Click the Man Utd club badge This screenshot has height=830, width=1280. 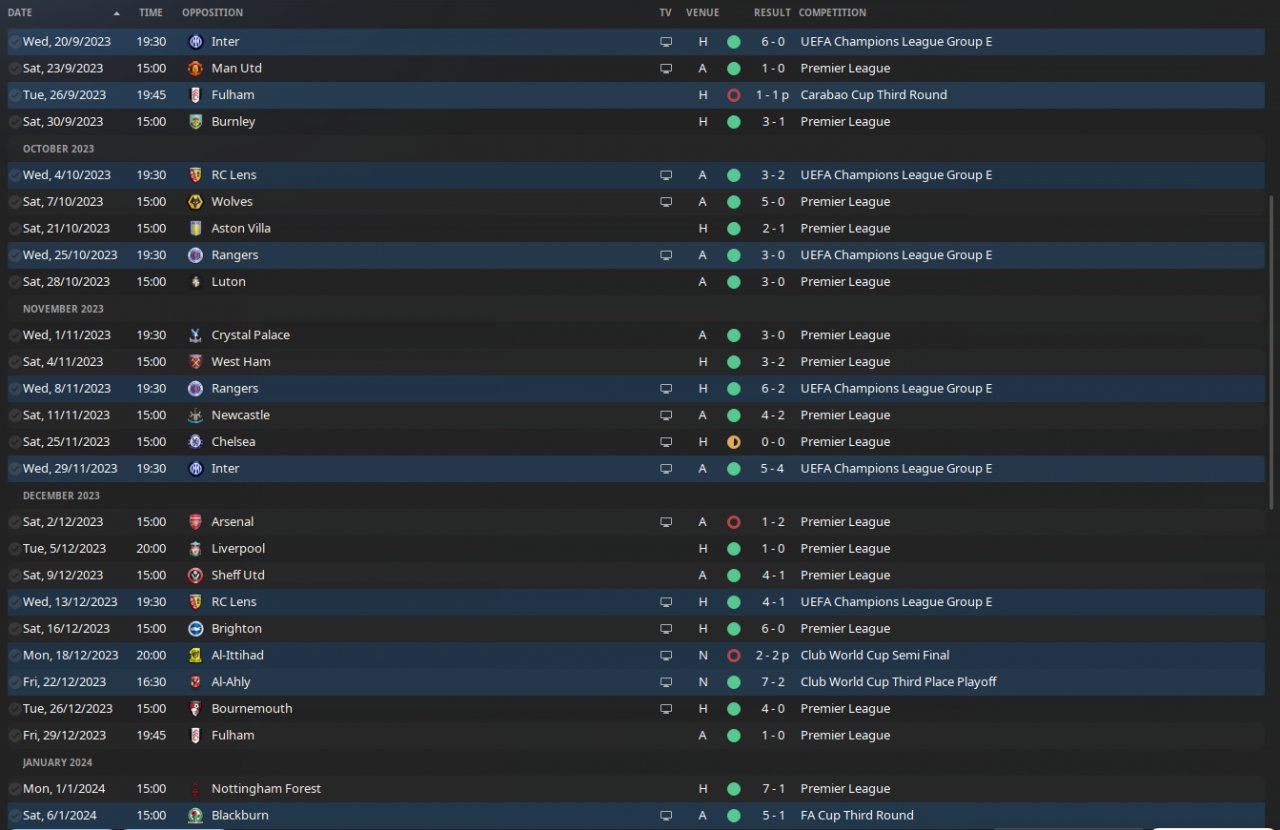tap(195, 68)
